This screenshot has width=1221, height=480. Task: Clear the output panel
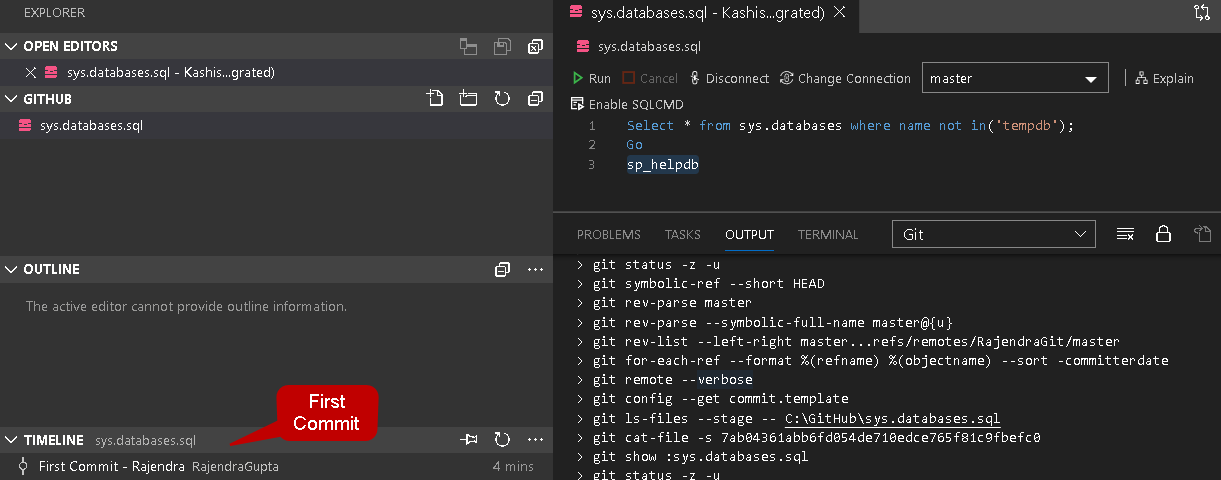click(1125, 234)
